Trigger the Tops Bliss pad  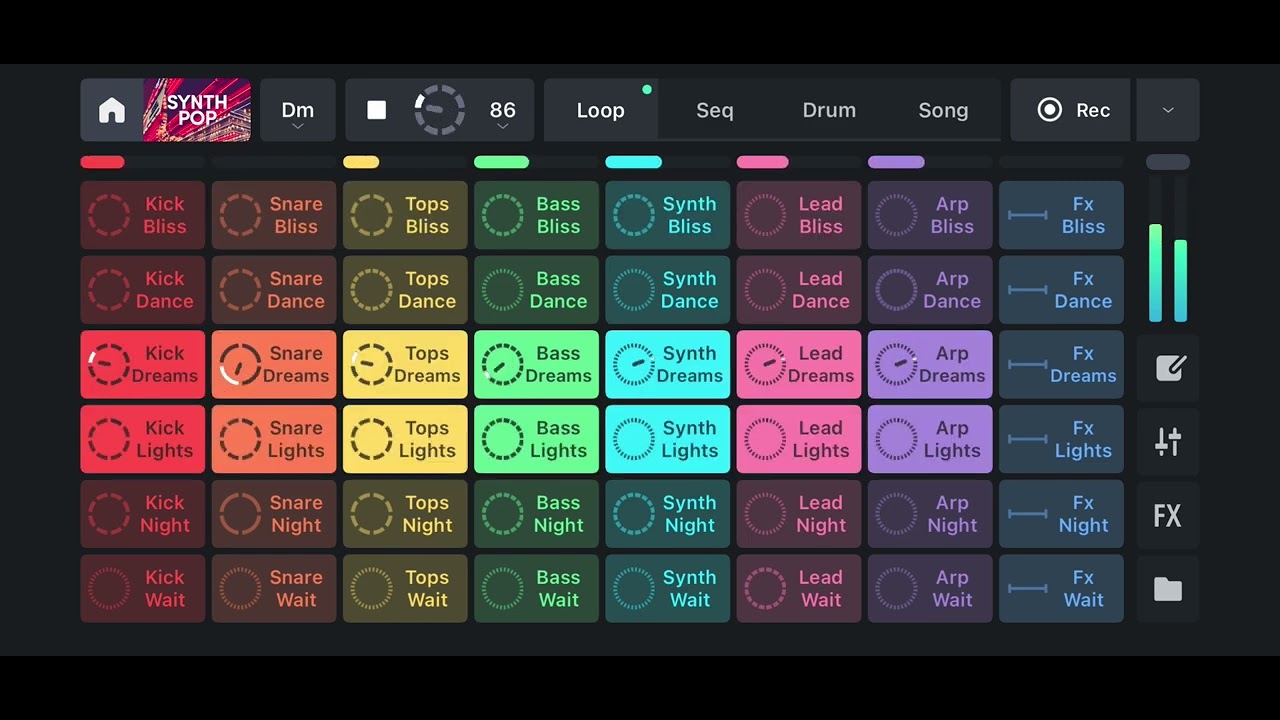coord(405,215)
